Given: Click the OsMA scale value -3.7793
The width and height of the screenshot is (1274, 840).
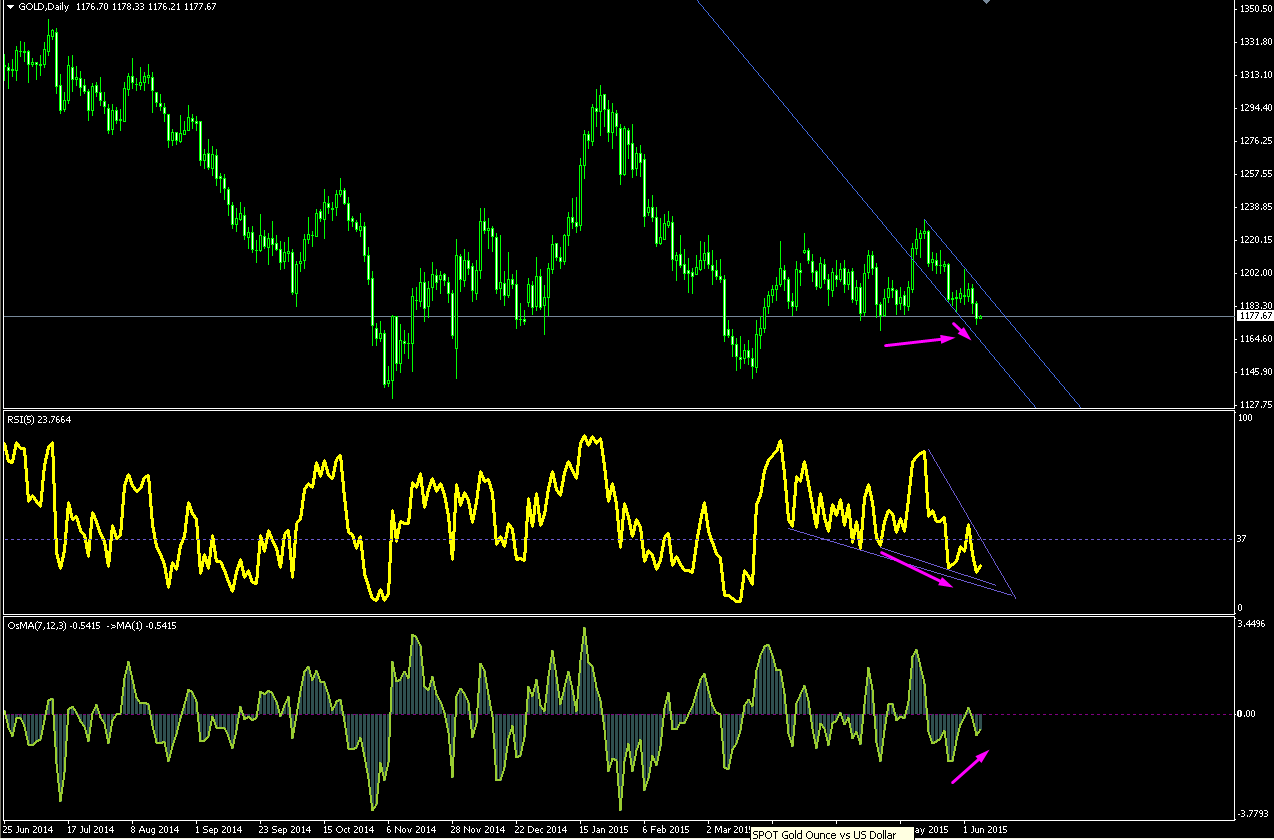Looking at the screenshot, I should tap(1254, 815).
